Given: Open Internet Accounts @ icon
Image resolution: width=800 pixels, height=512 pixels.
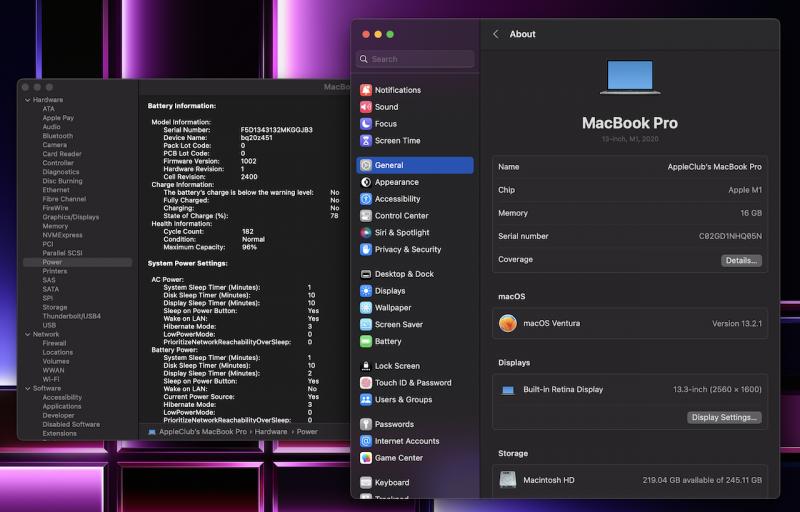Looking at the screenshot, I should (x=365, y=441).
